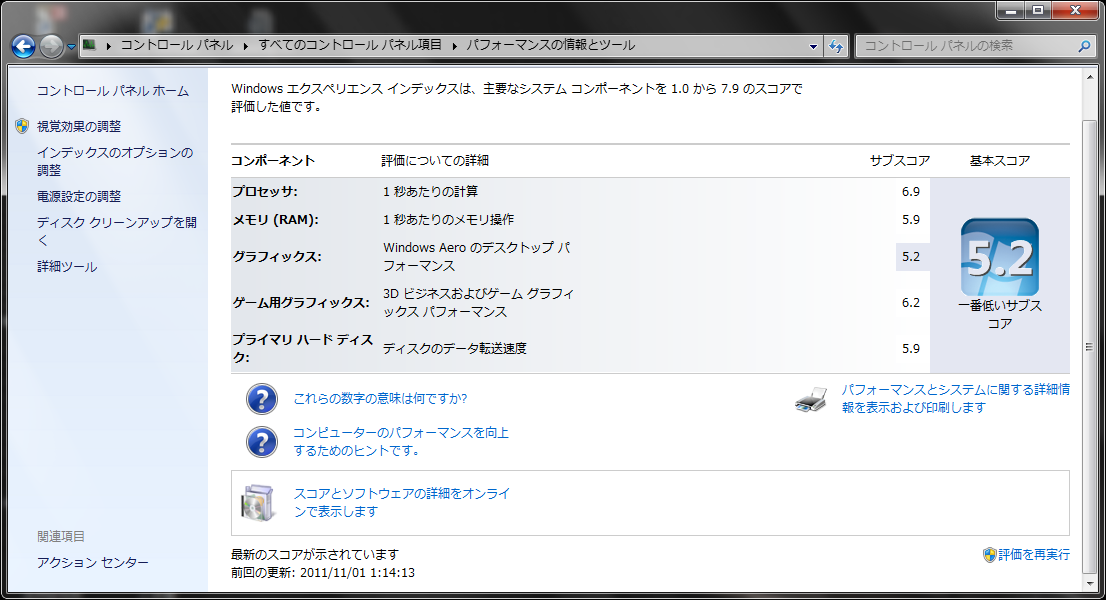Viewport: 1106px width, 600px height.
Task: Select コントロール パネル in the breadcrumb
Action: (176, 45)
